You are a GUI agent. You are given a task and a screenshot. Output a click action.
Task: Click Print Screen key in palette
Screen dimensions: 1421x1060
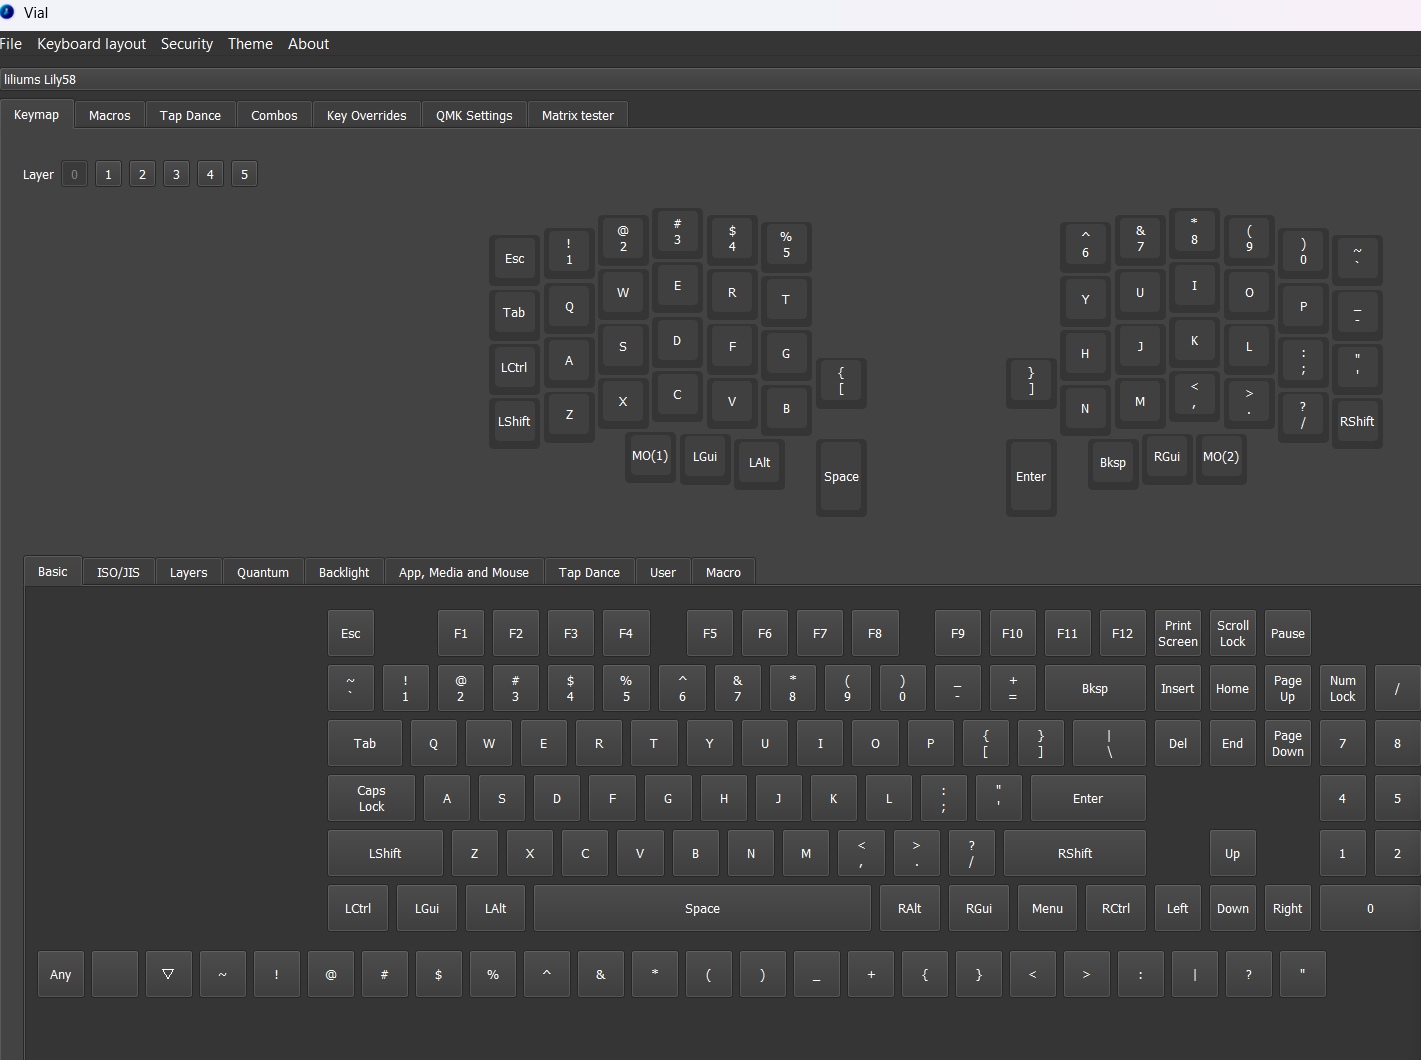(x=1177, y=634)
